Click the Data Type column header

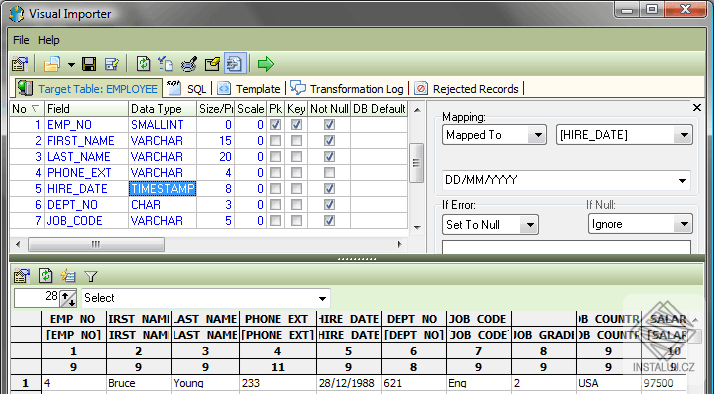click(x=163, y=108)
